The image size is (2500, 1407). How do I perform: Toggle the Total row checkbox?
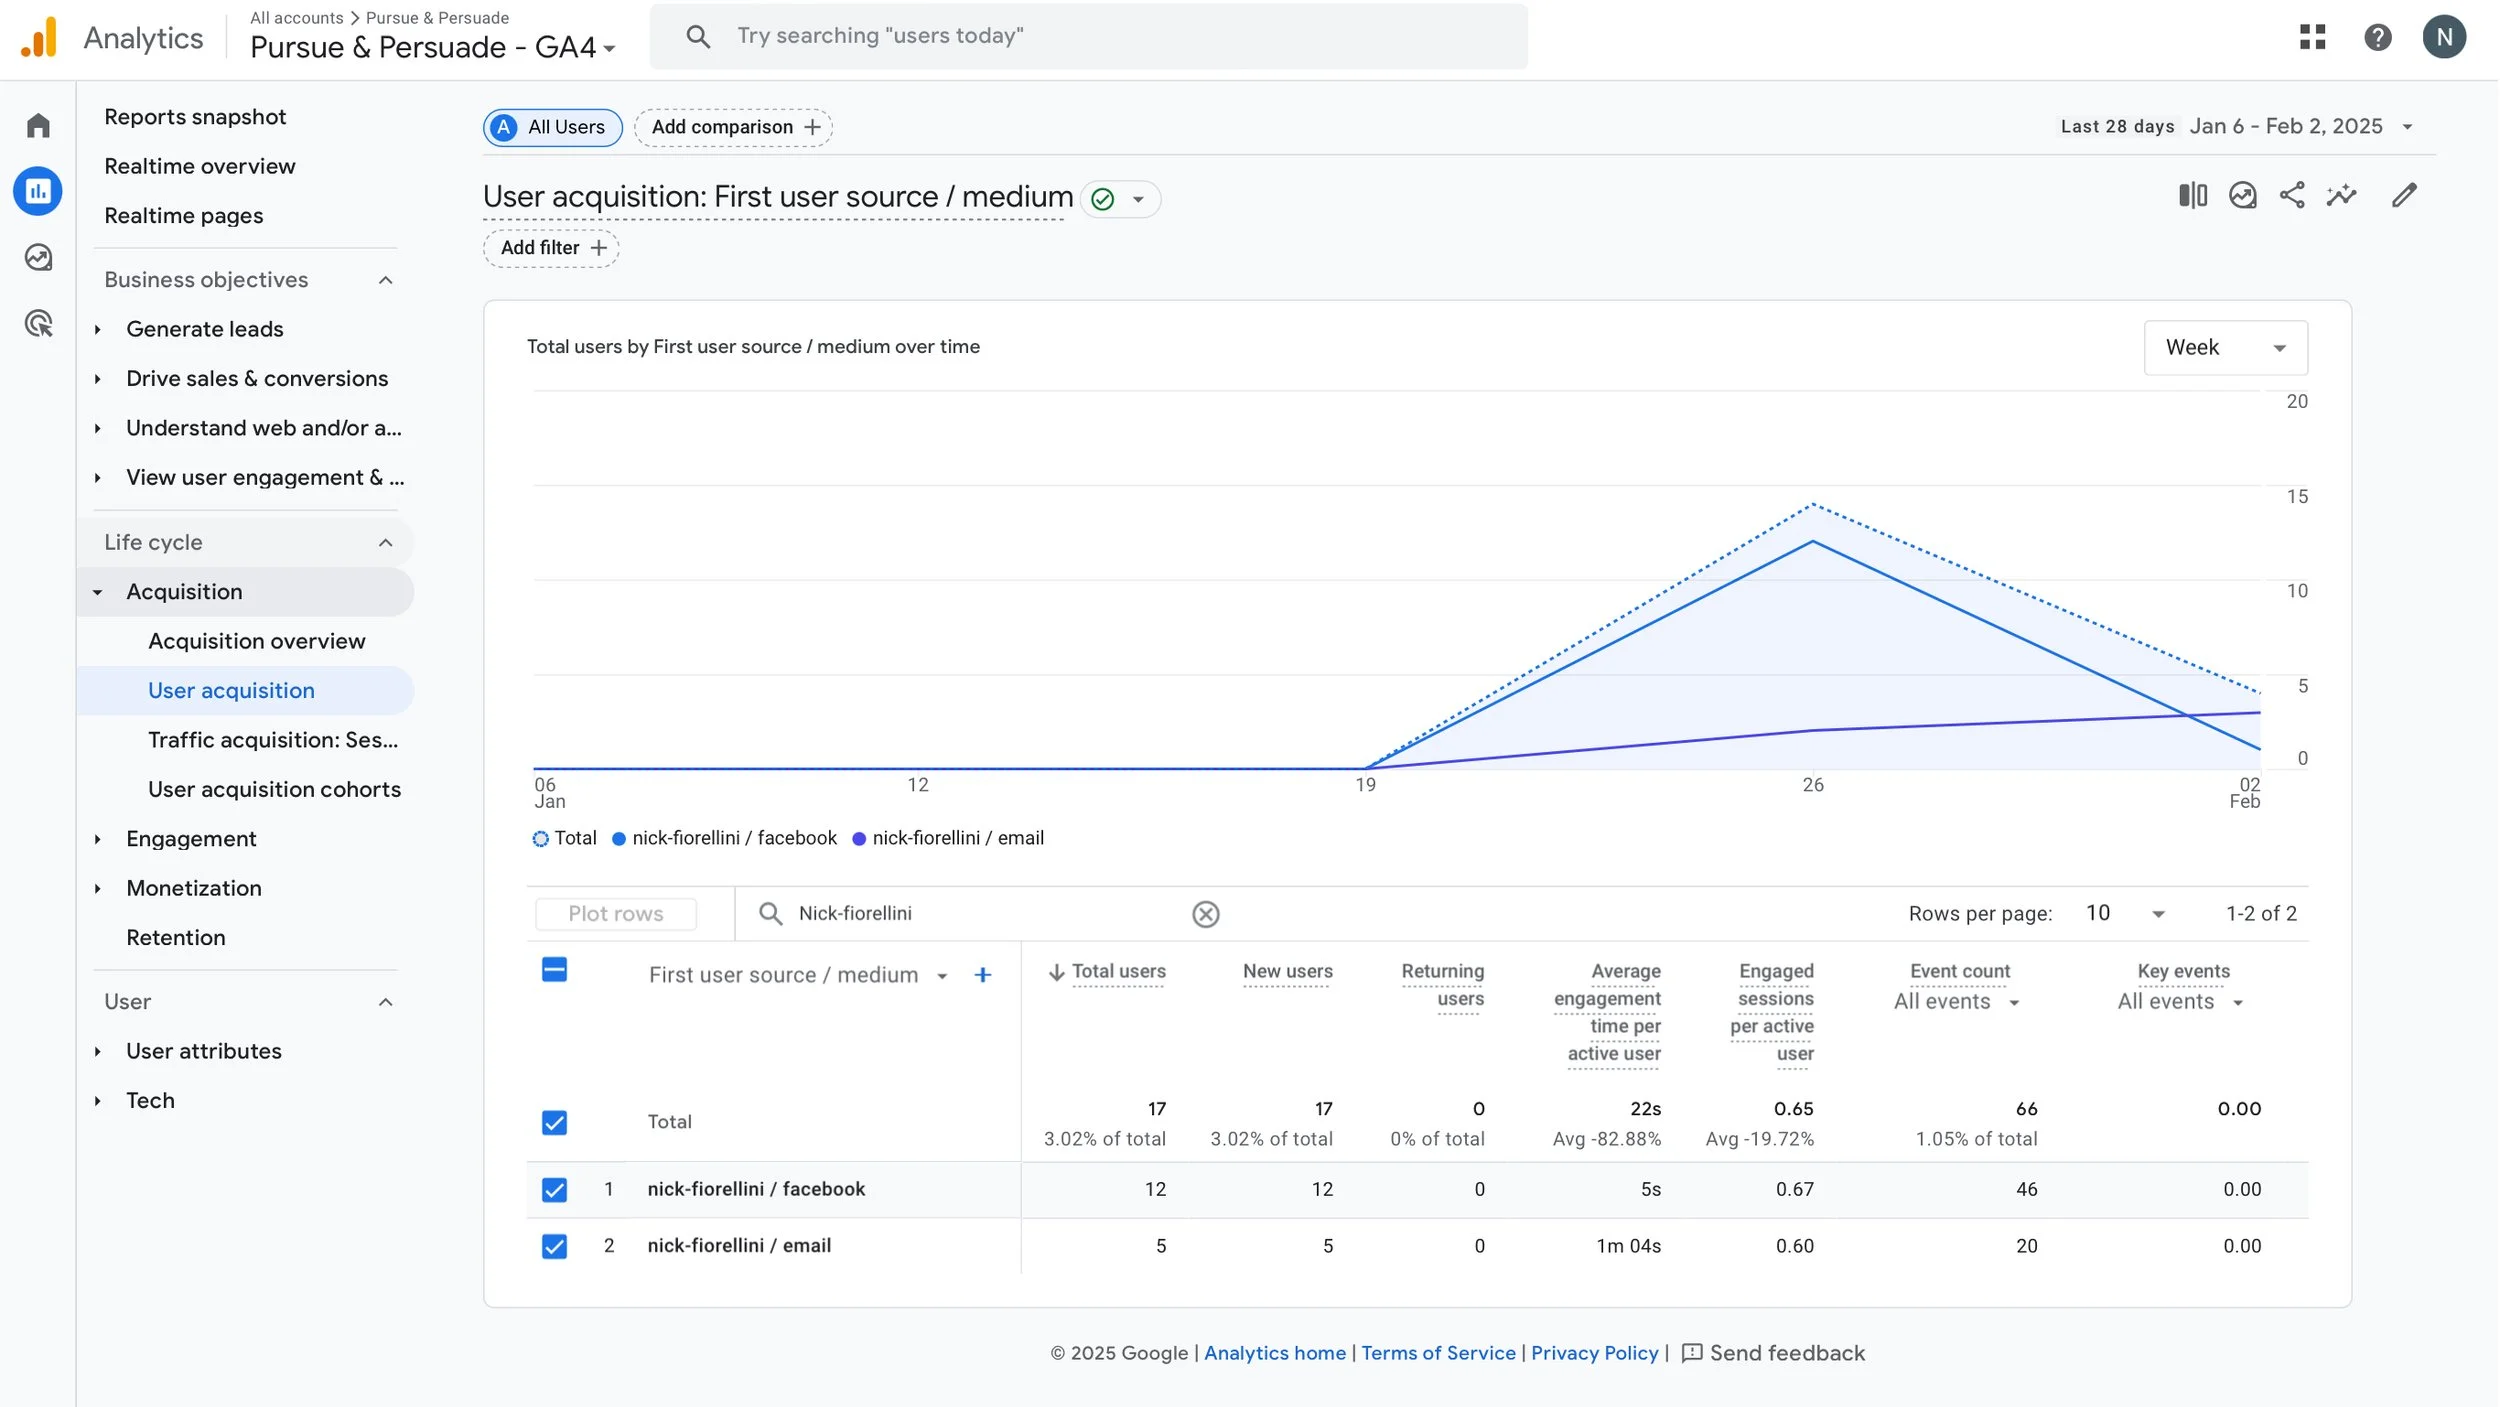click(555, 1122)
